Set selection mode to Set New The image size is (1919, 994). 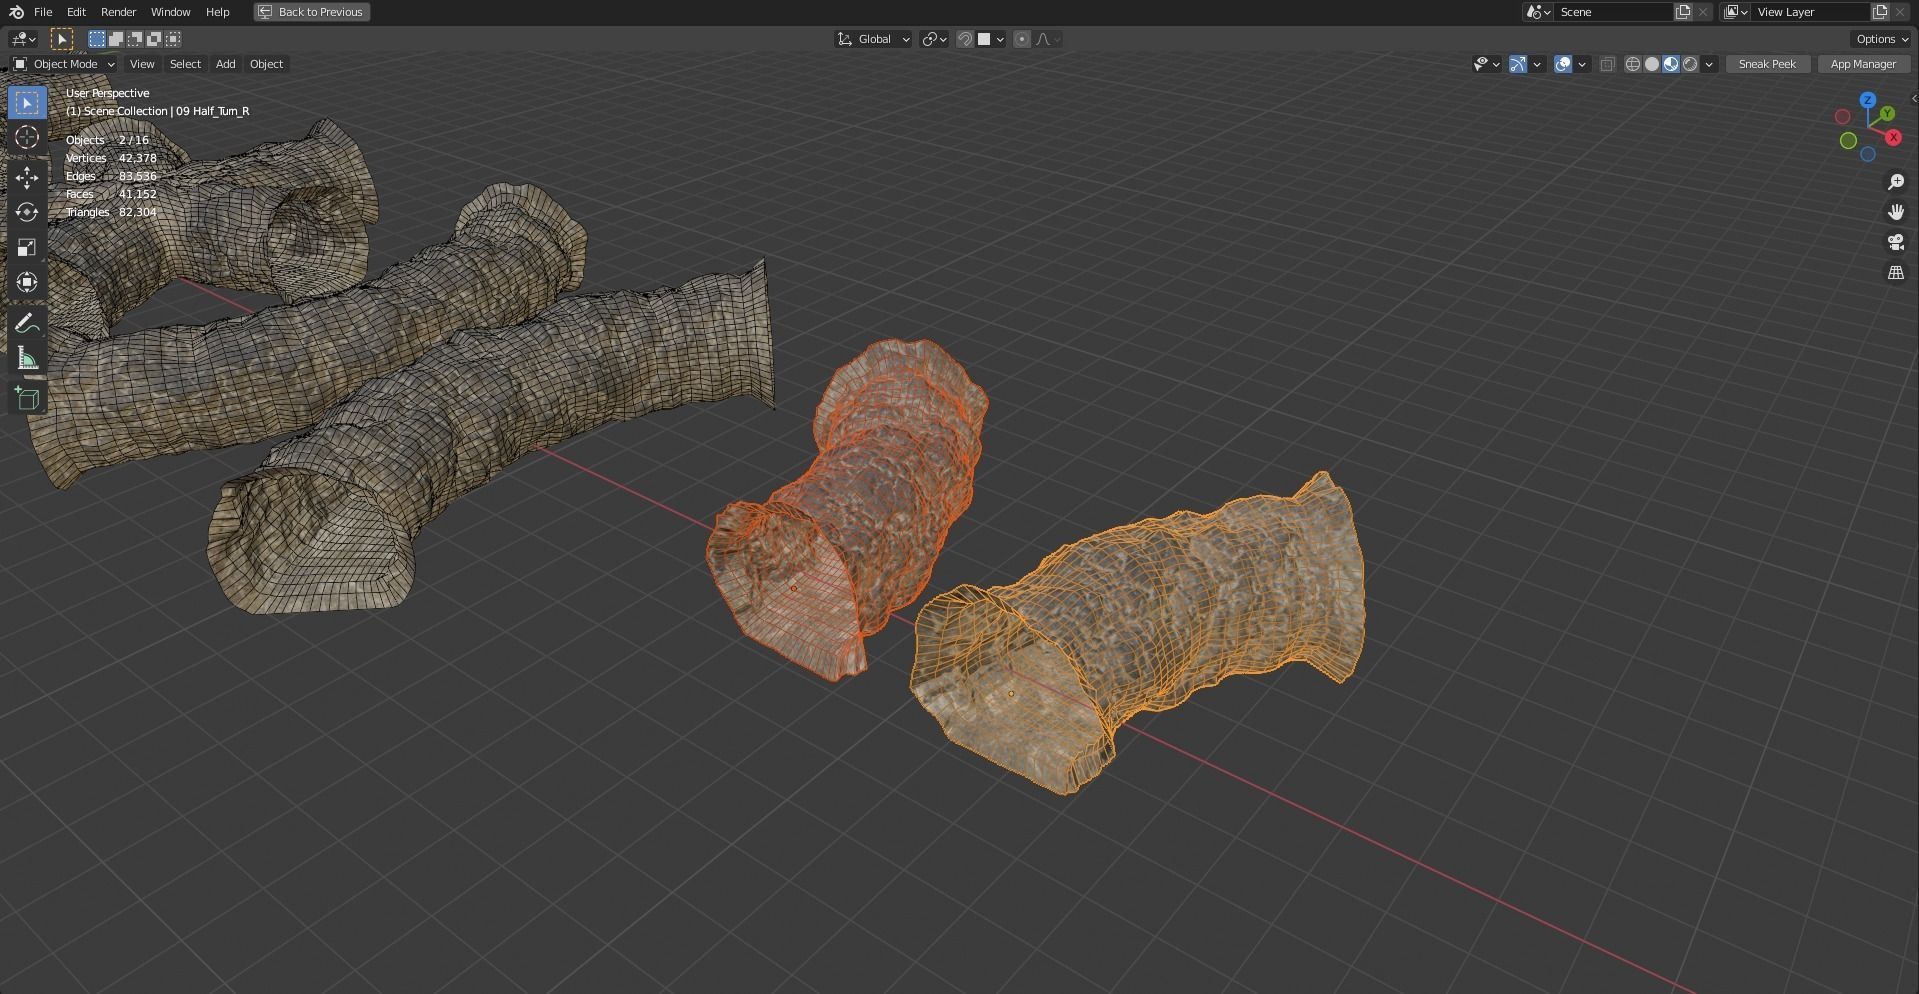click(97, 39)
